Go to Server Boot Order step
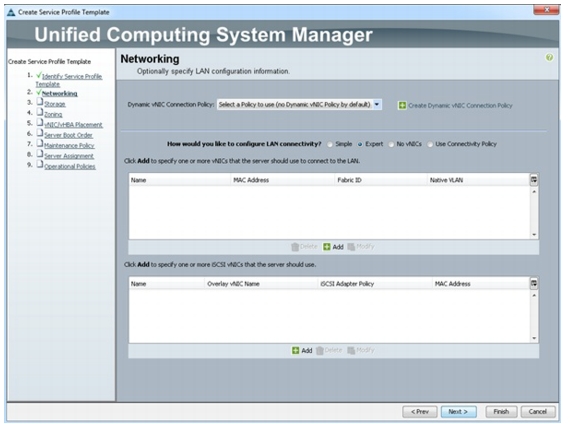 tap(68, 135)
